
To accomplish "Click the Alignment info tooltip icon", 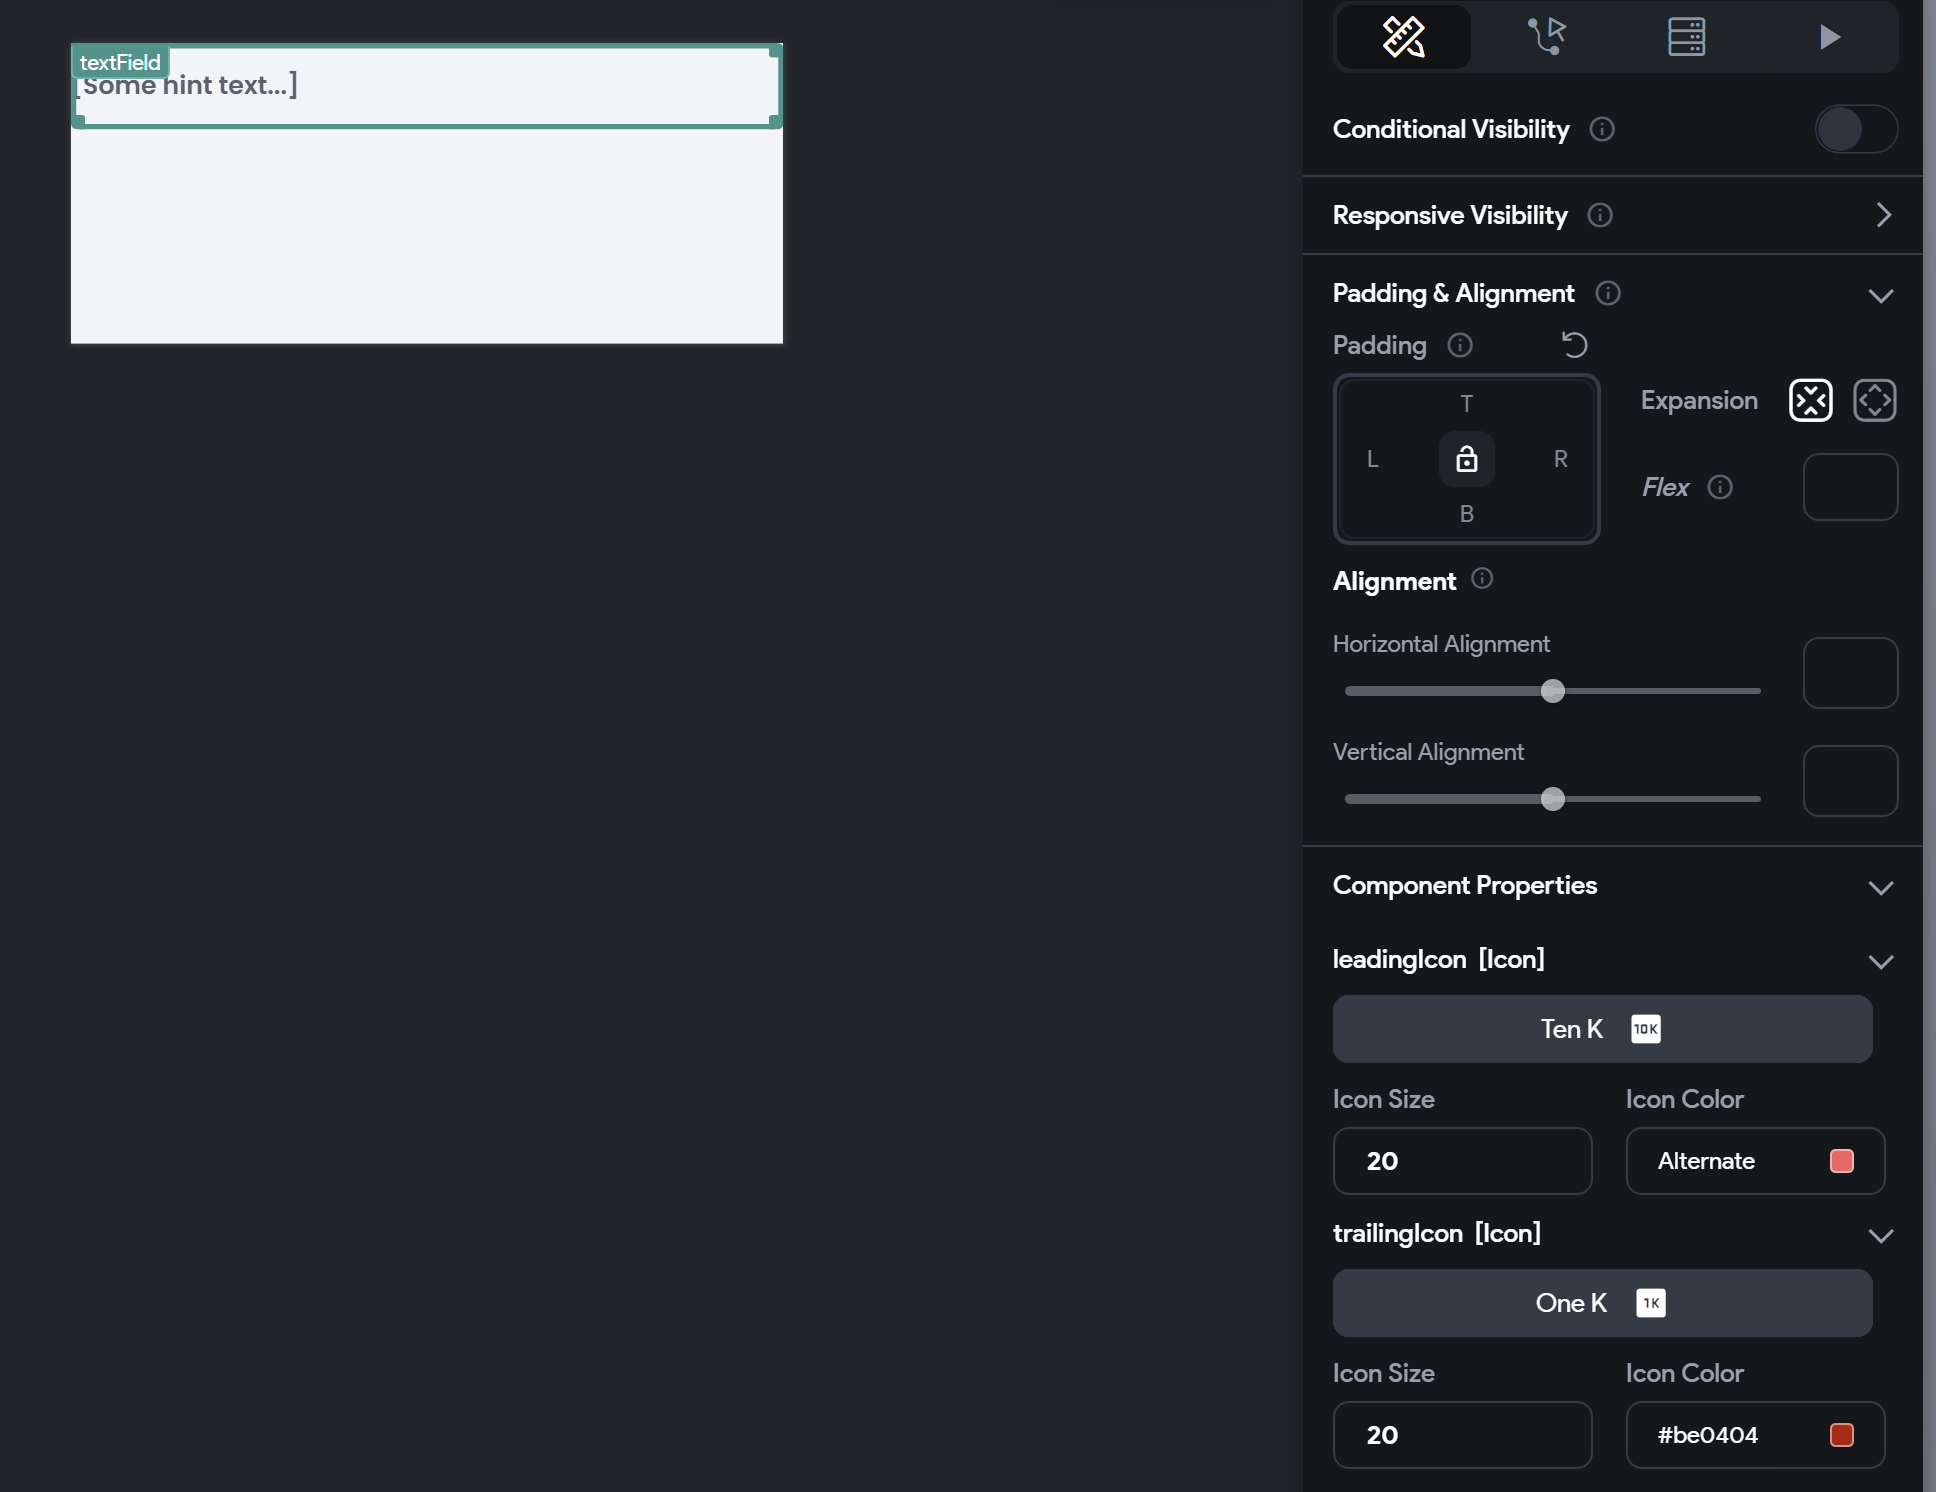I will coord(1483,579).
